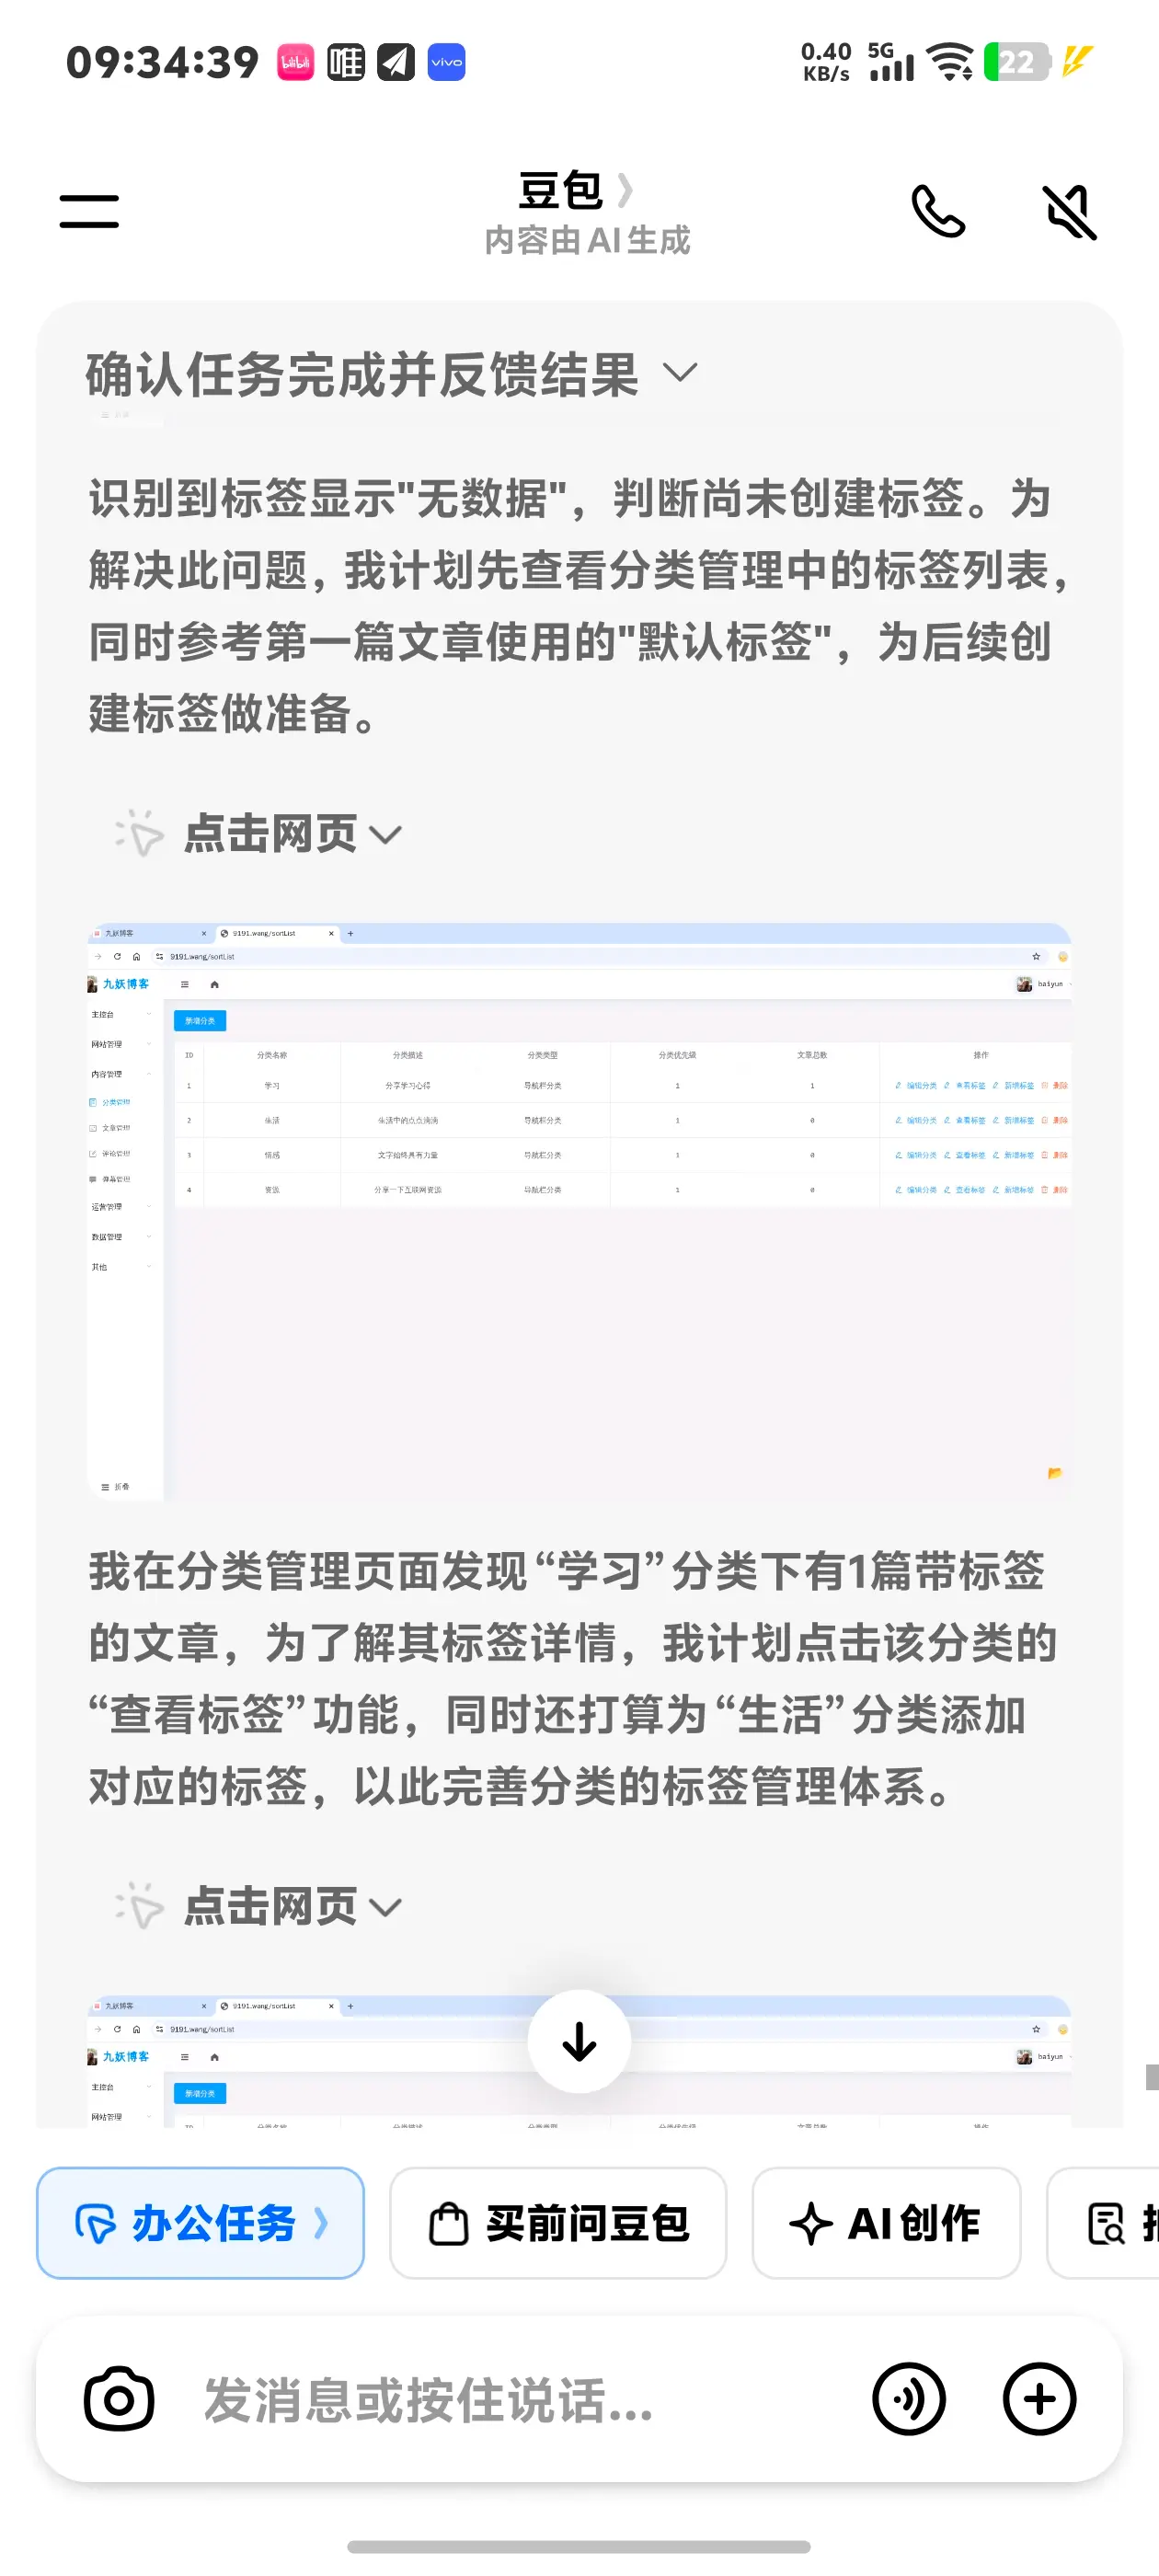Tap the paper-plane notification icon in the status bar

click(x=396, y=62)
